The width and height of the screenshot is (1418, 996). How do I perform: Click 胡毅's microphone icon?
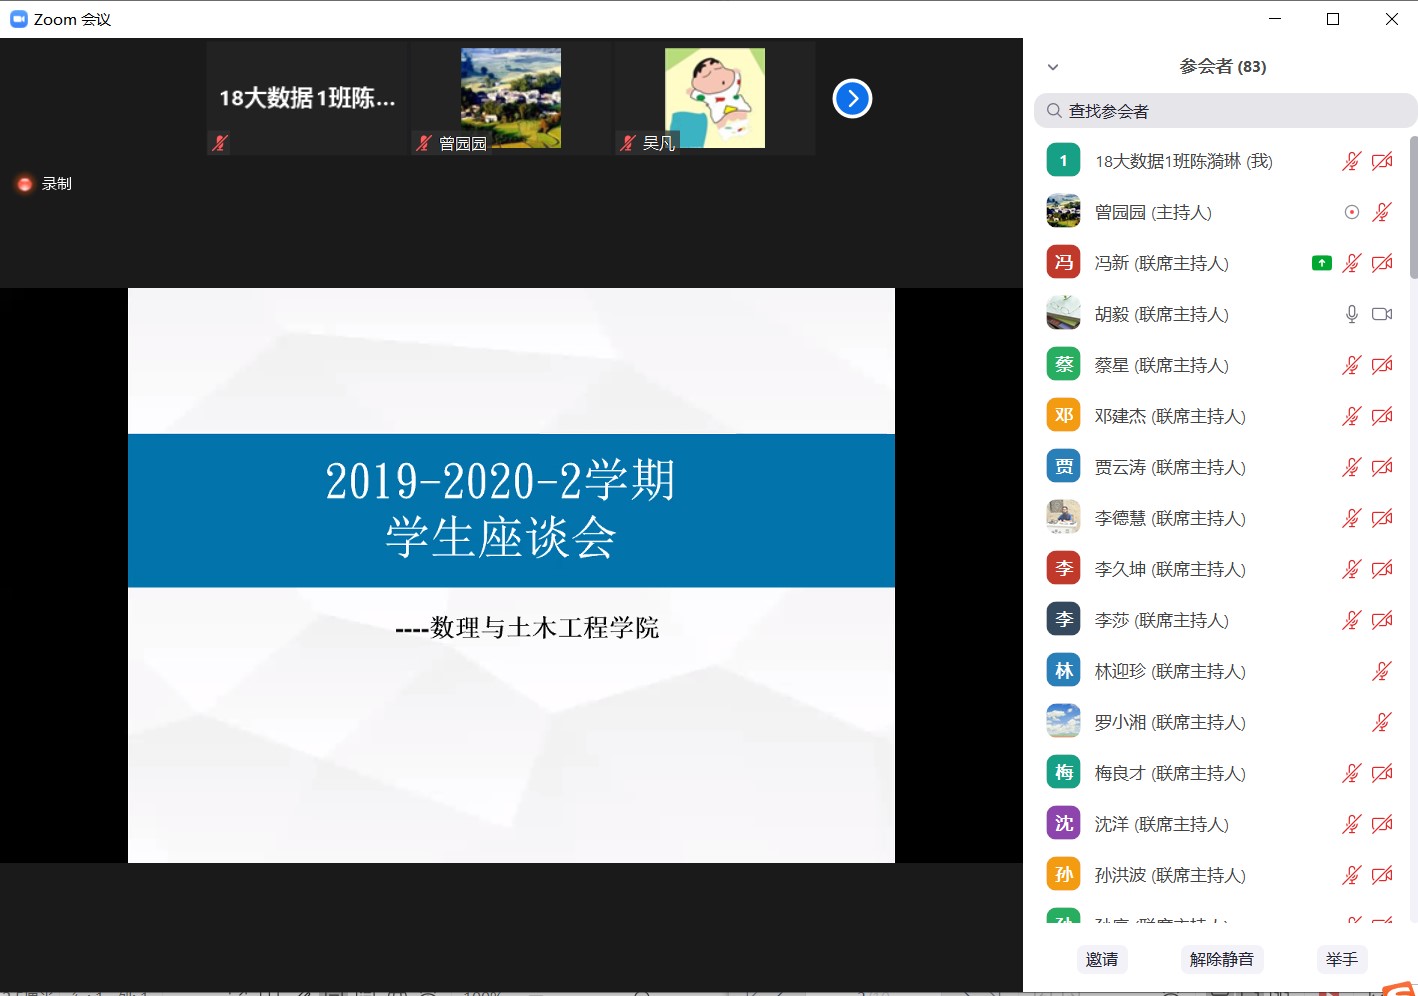pyautogui.click(x=1351, y=314)
